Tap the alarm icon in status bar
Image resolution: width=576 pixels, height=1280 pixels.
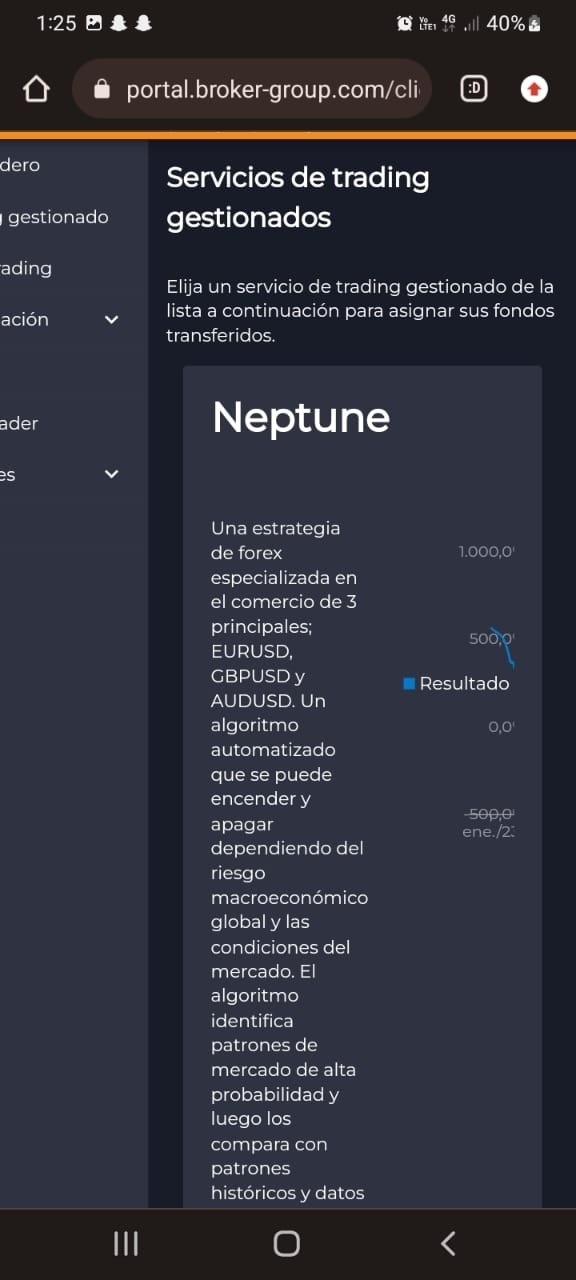click(404, 23)
